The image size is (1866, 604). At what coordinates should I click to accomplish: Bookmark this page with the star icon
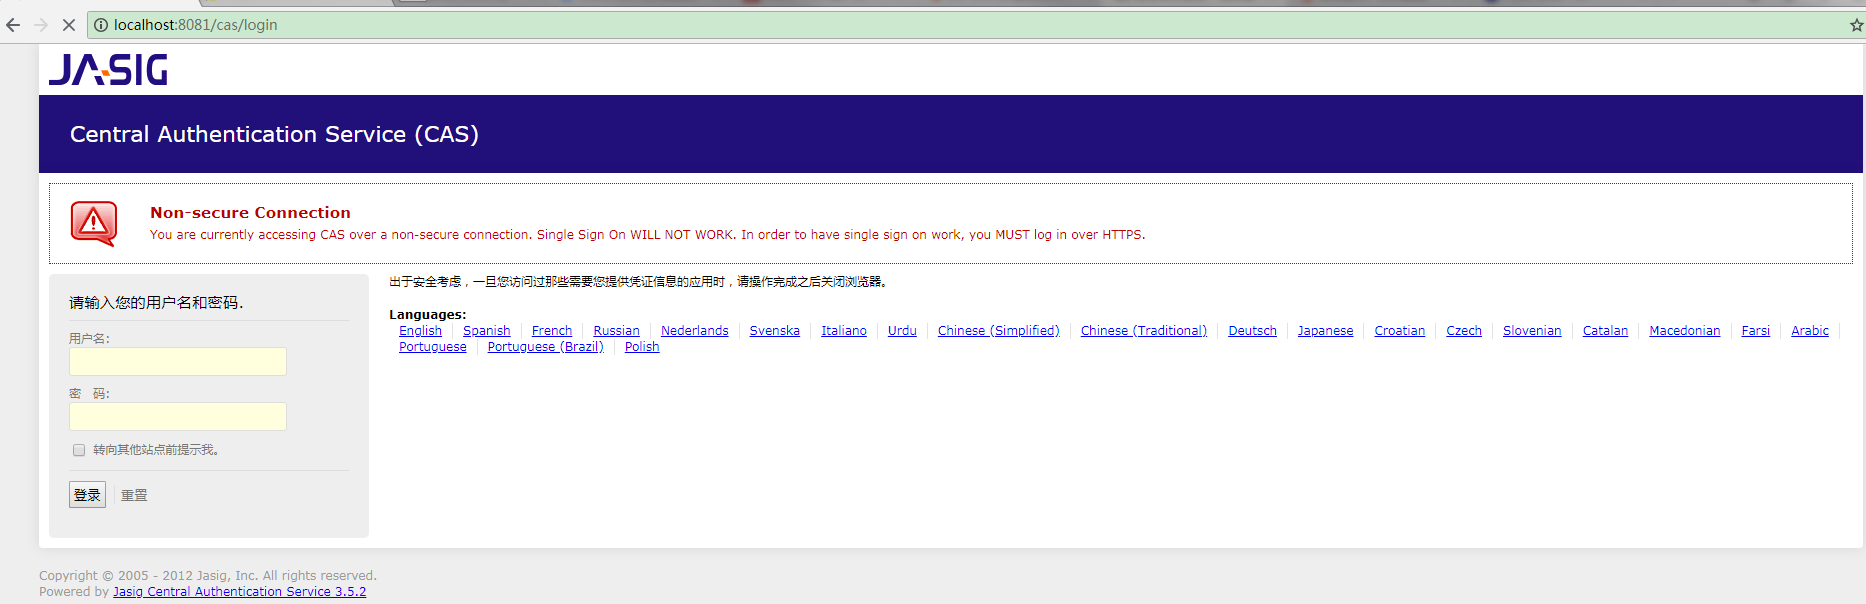point(1856,25)
